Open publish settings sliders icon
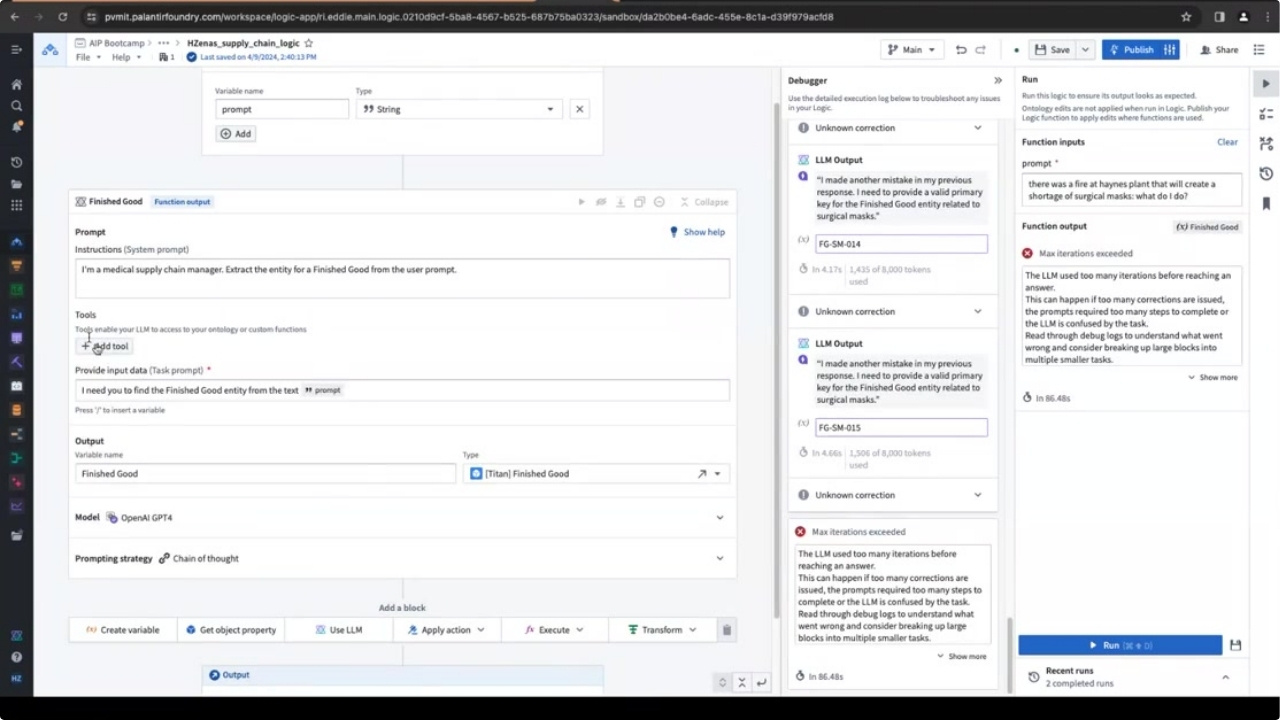This screenshot has width=1280, height=720. [1168, 50]
